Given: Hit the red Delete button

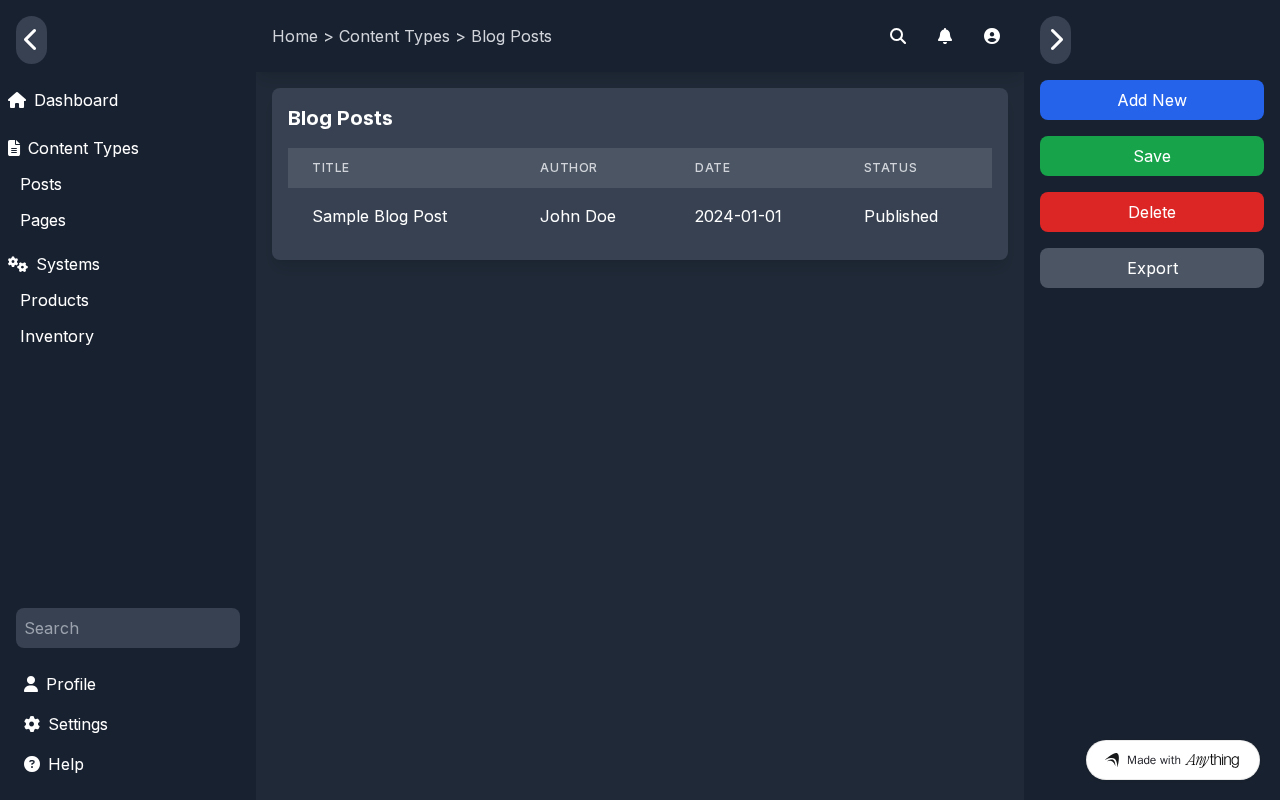Looking at the screenshot, I should [1152, 212].
